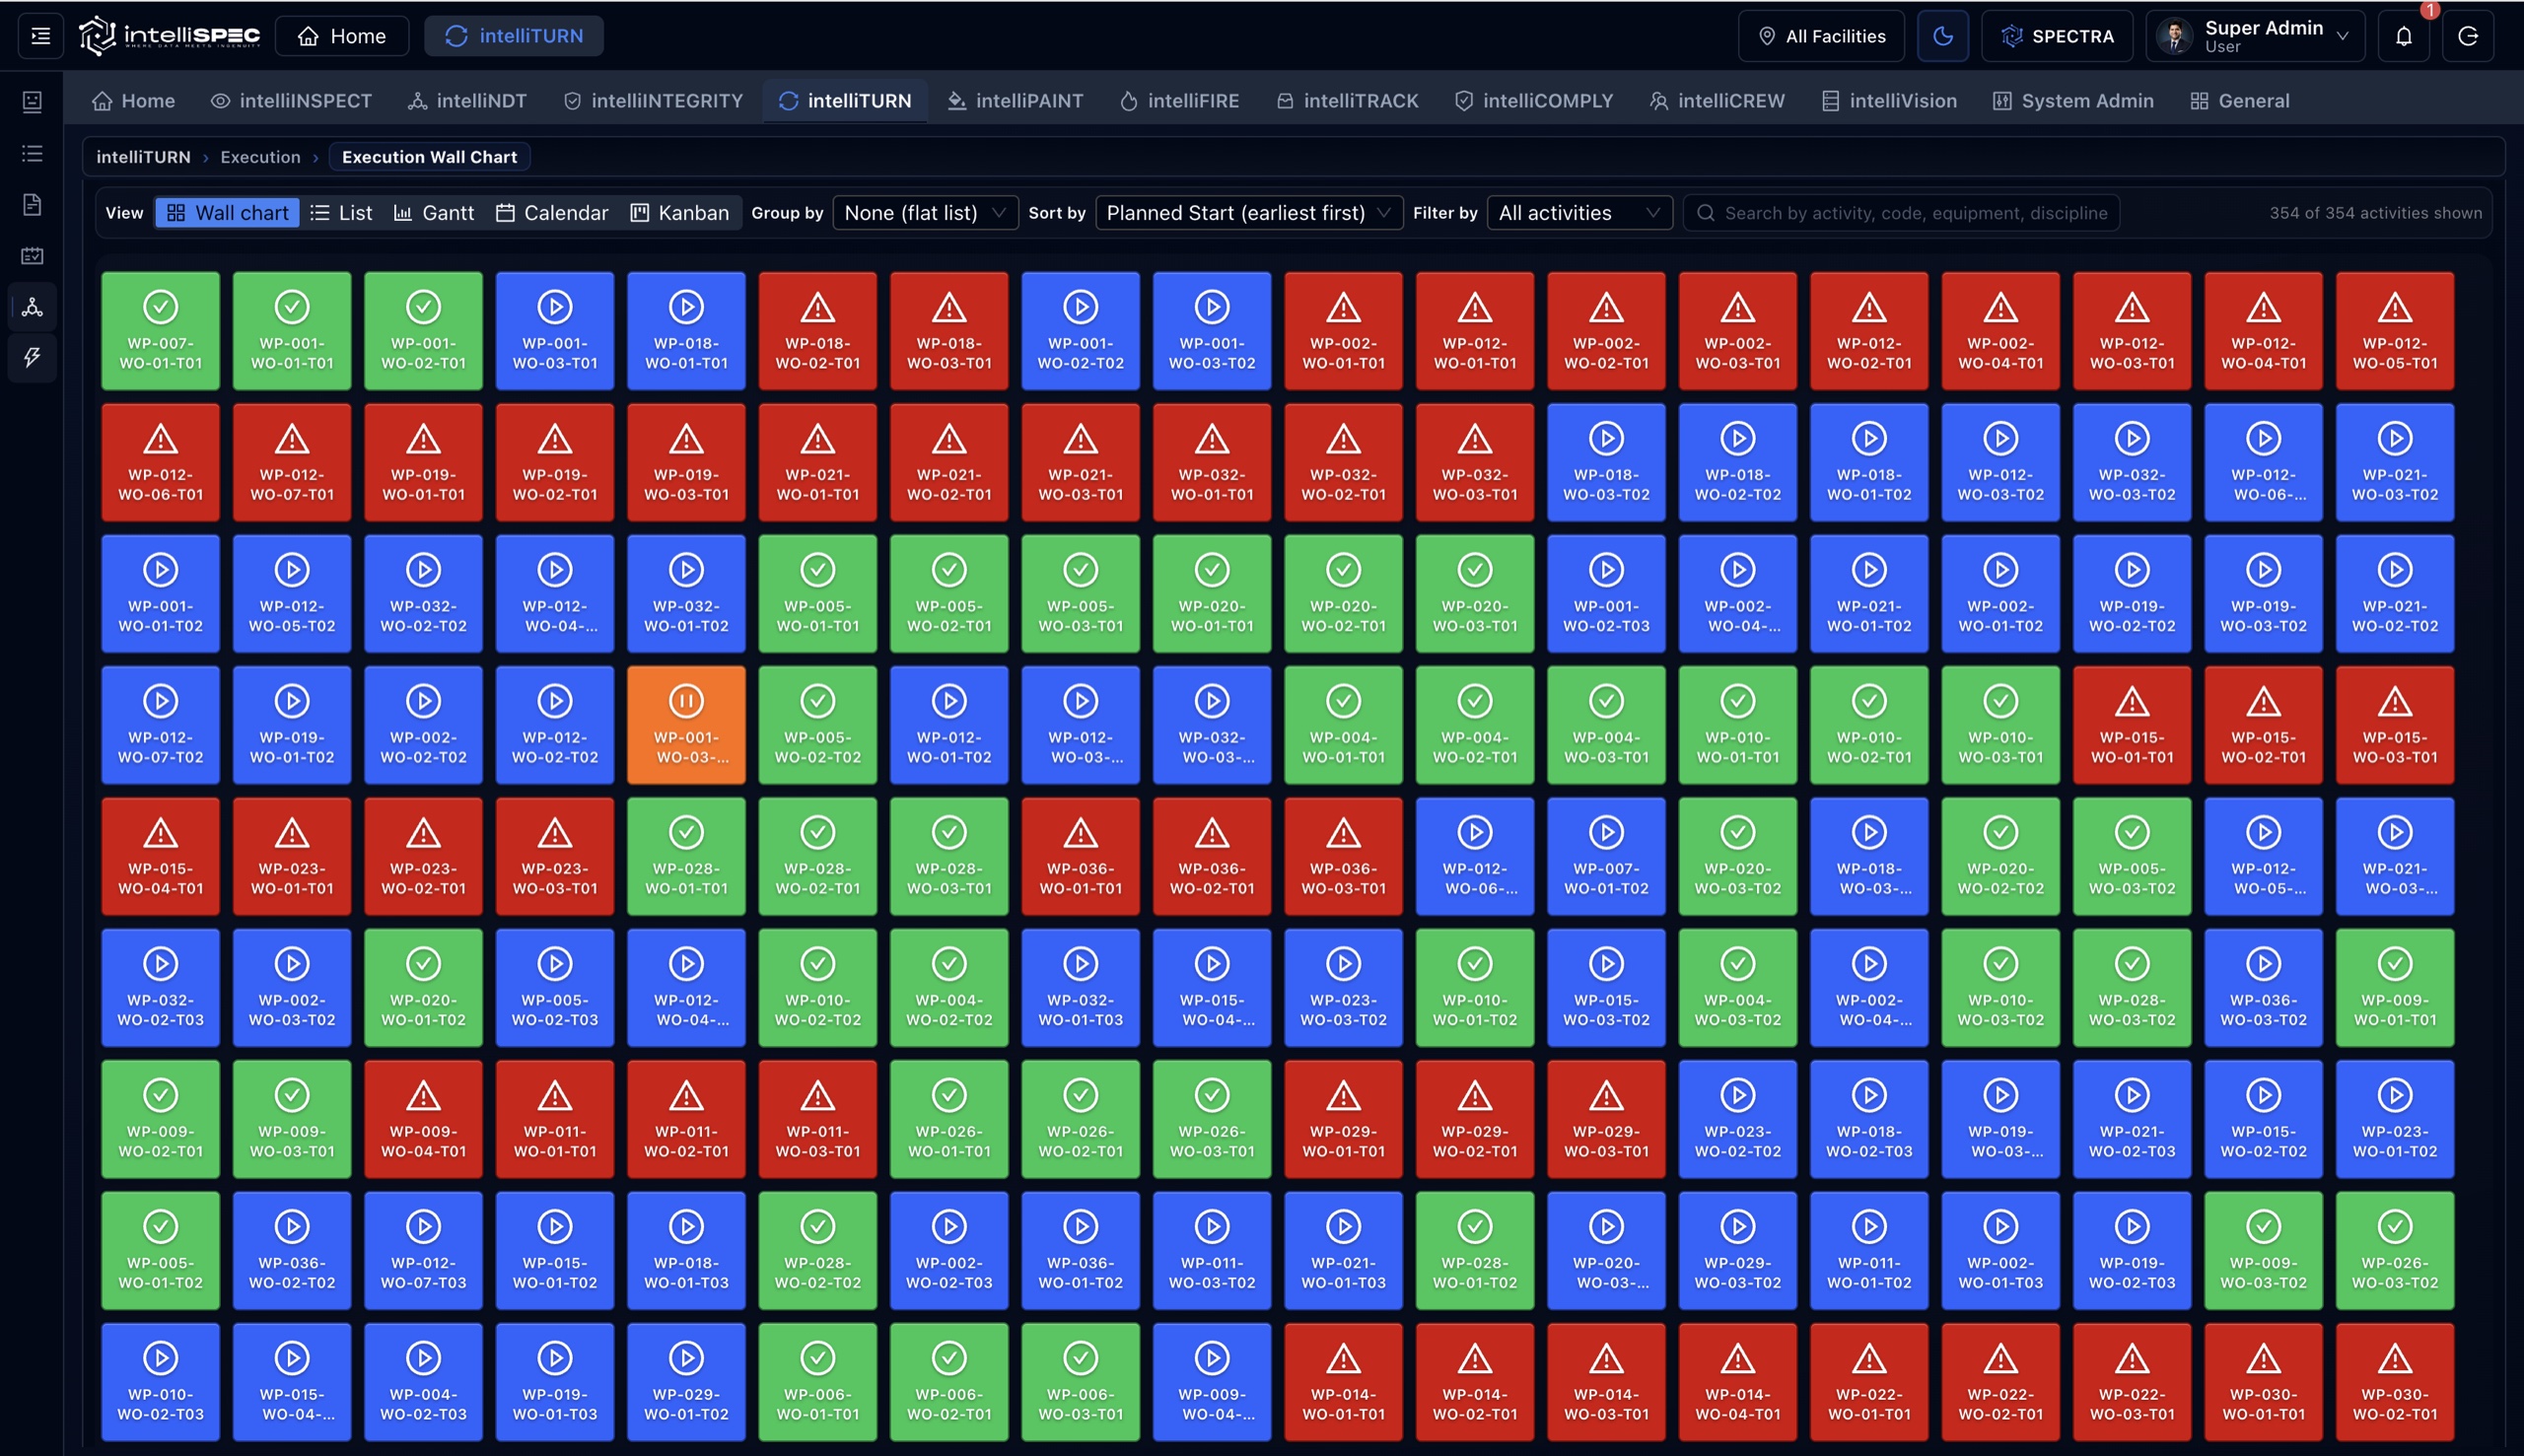Open tile WP-015-WO-03-T01
The width and height of the screenshot is (2524, 1456).
point(2395,725)
